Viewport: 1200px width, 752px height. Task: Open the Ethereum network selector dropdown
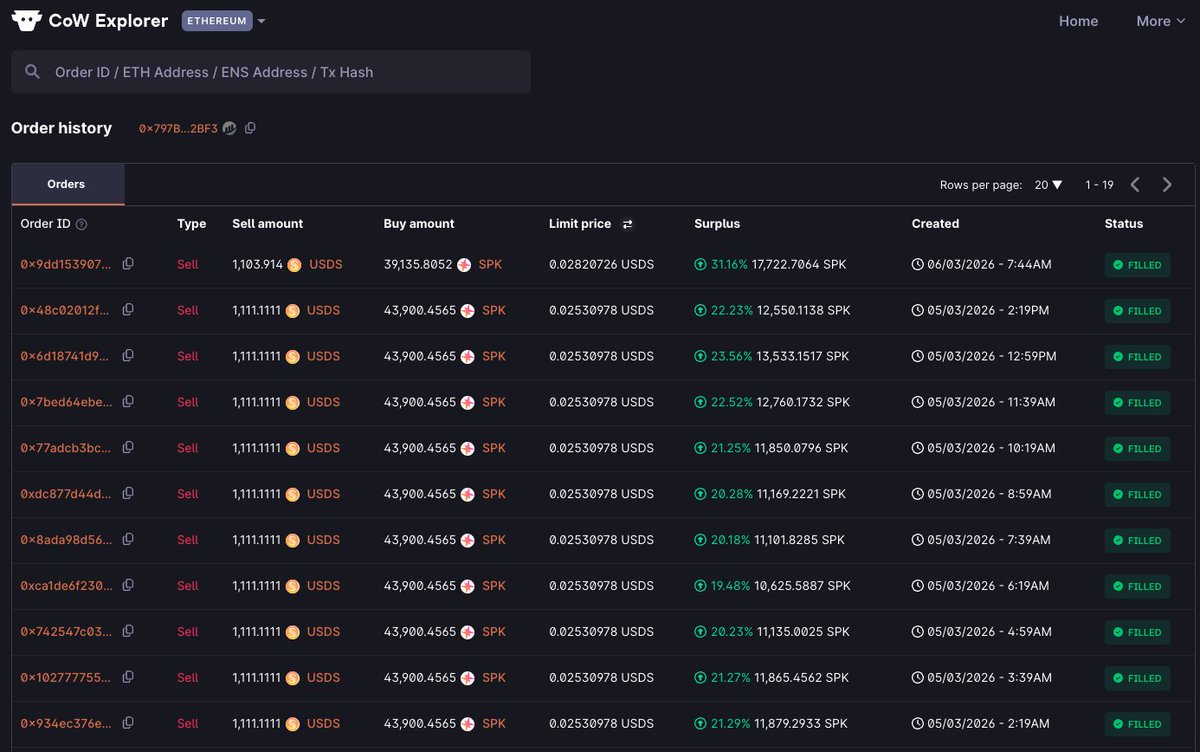224,21
